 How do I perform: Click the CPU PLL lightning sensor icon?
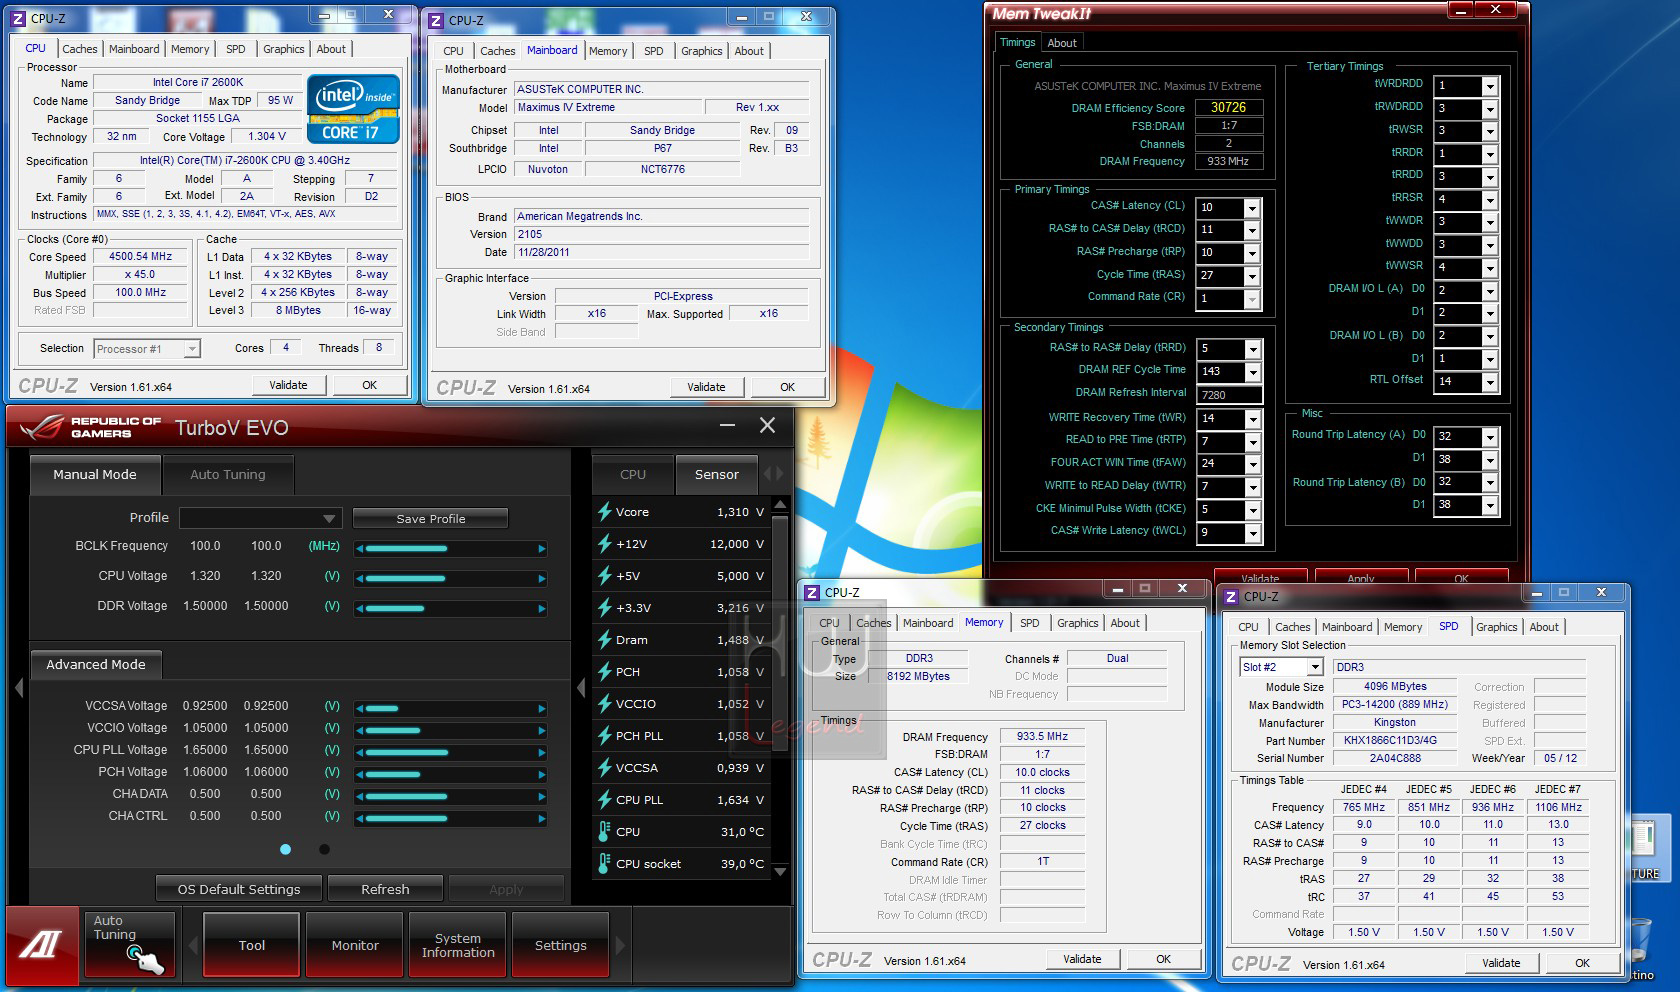point(605,800)
